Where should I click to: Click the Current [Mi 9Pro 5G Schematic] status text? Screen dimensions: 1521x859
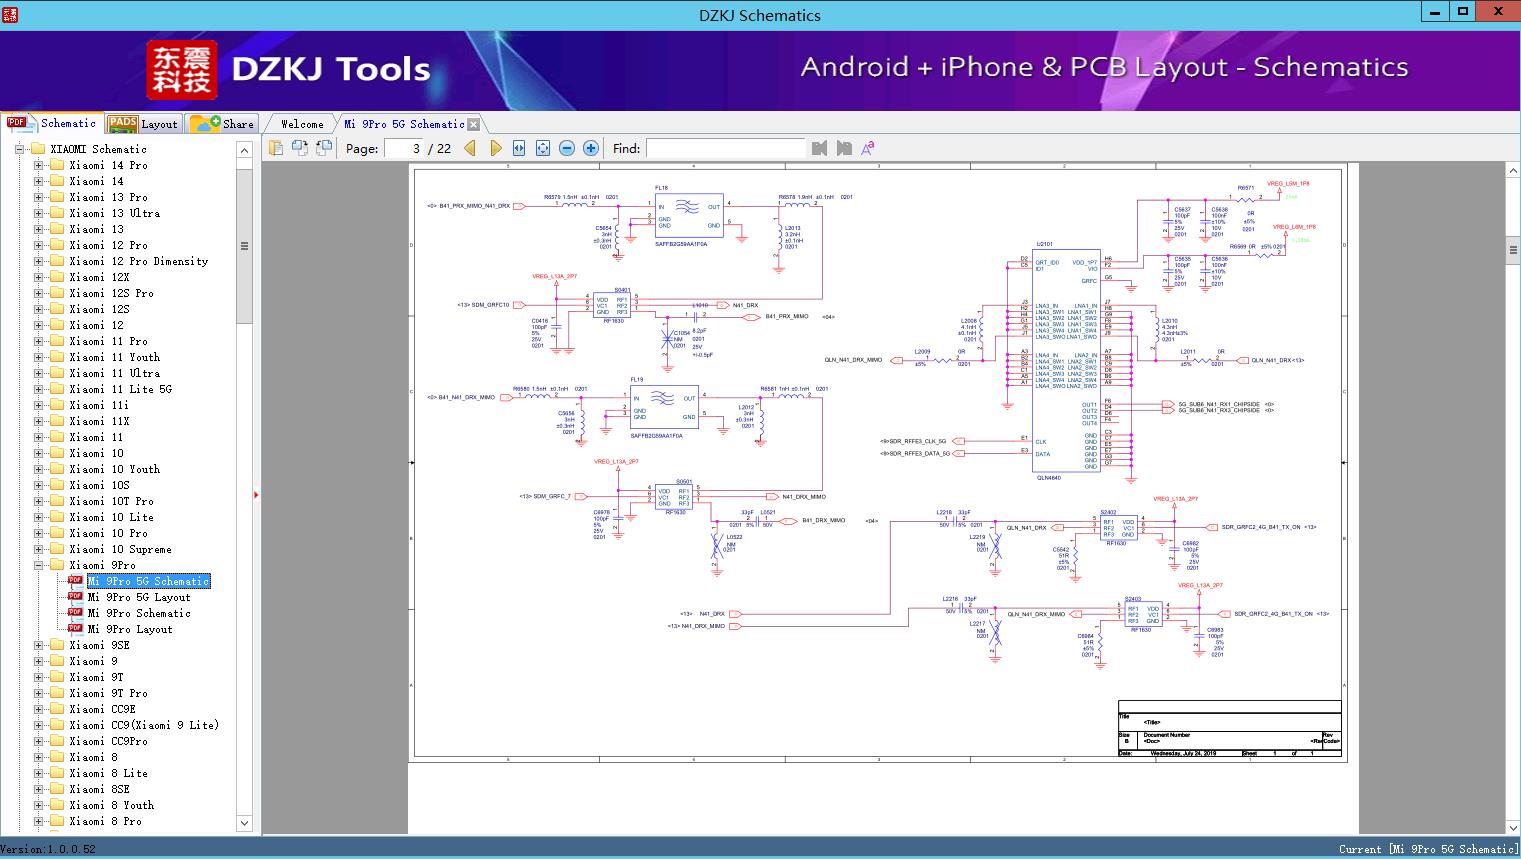(x=1429, y=849)
